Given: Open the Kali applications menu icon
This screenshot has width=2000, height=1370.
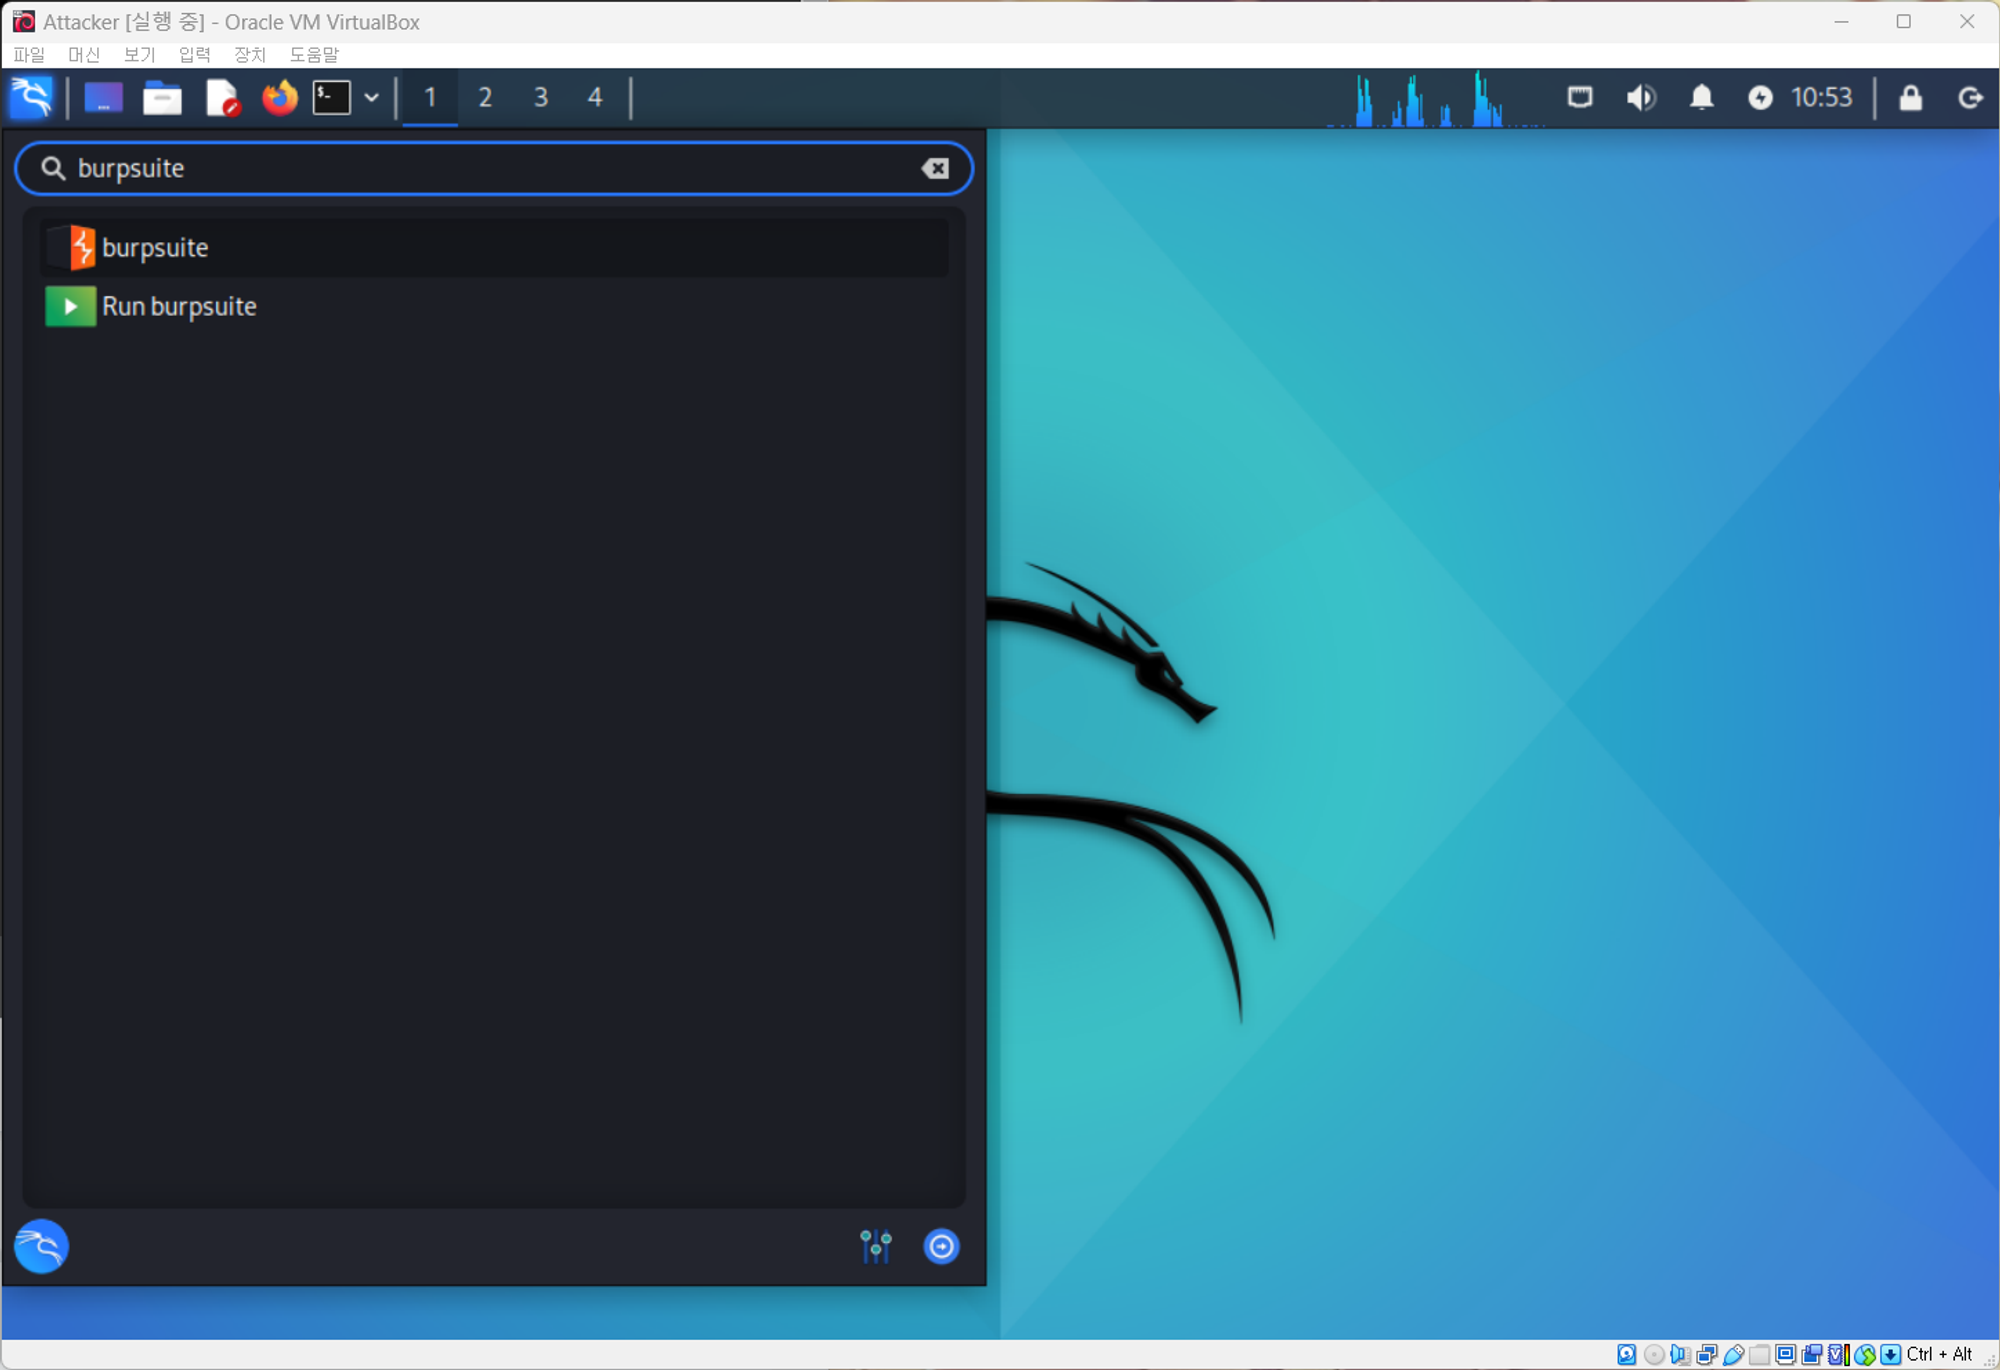Looking at the screenshot, I should 31,97.
